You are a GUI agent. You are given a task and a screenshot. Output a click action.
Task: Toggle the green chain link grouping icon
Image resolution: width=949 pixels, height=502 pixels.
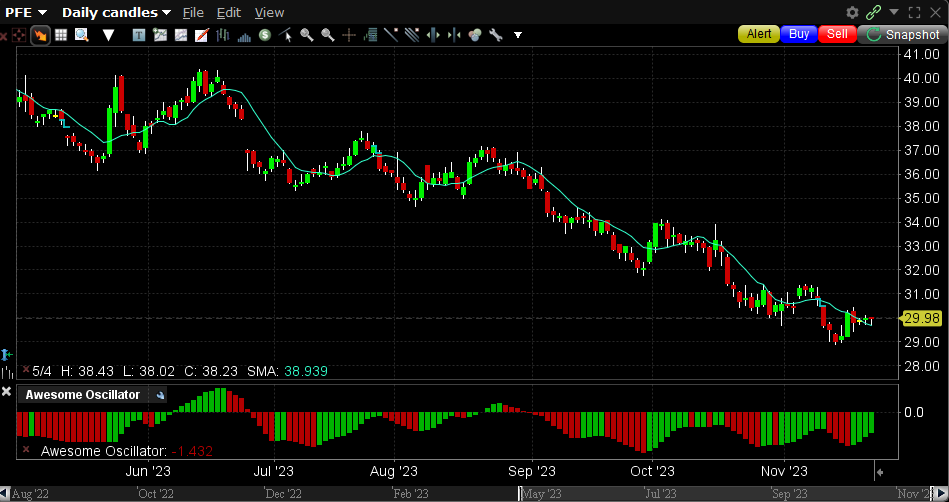[x=874, y=12]
